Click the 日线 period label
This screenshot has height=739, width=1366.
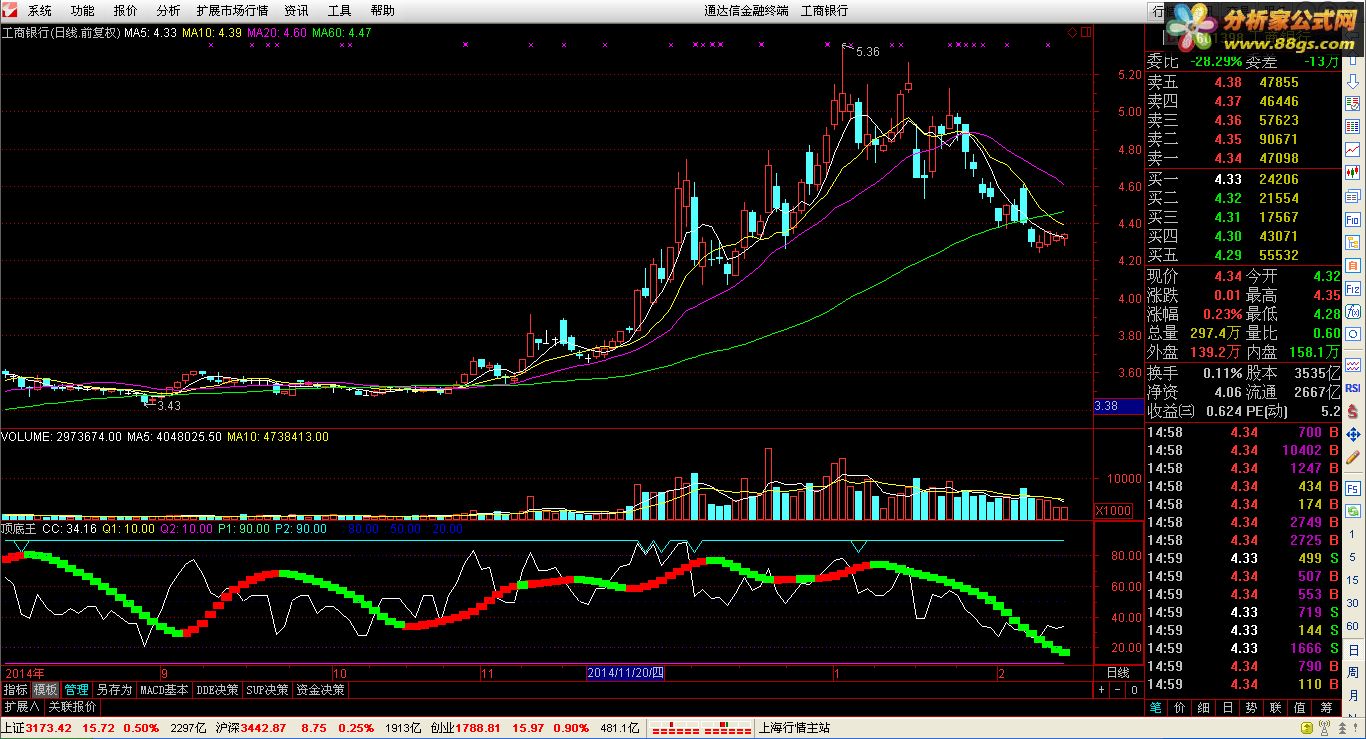click(x=1117, y=672)
